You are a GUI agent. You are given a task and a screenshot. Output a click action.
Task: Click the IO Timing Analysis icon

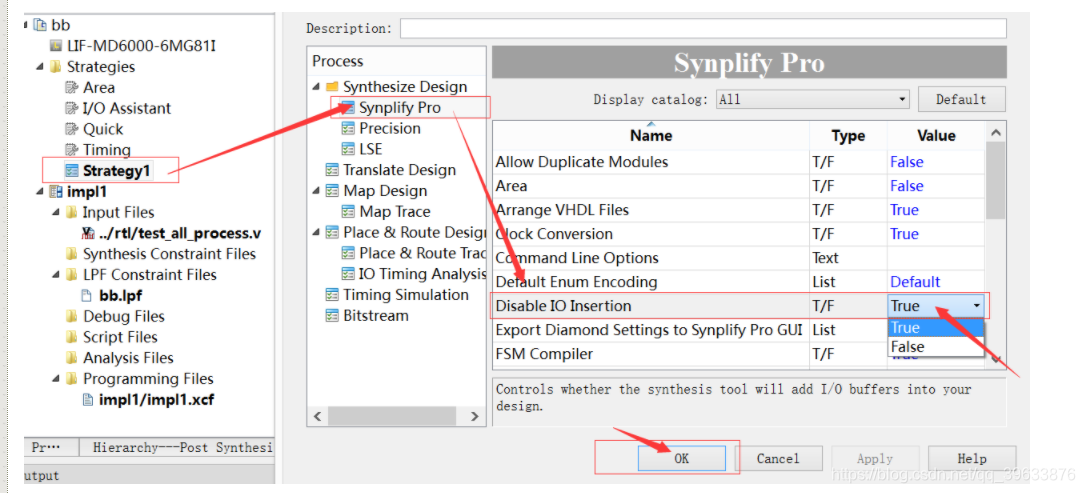348,274
